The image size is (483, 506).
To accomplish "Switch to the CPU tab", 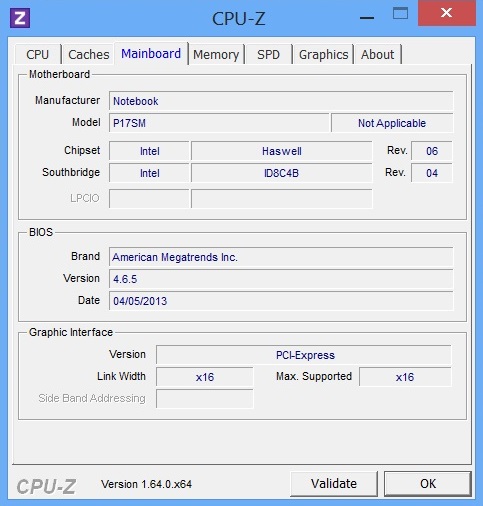I will [x=38, y=54].
